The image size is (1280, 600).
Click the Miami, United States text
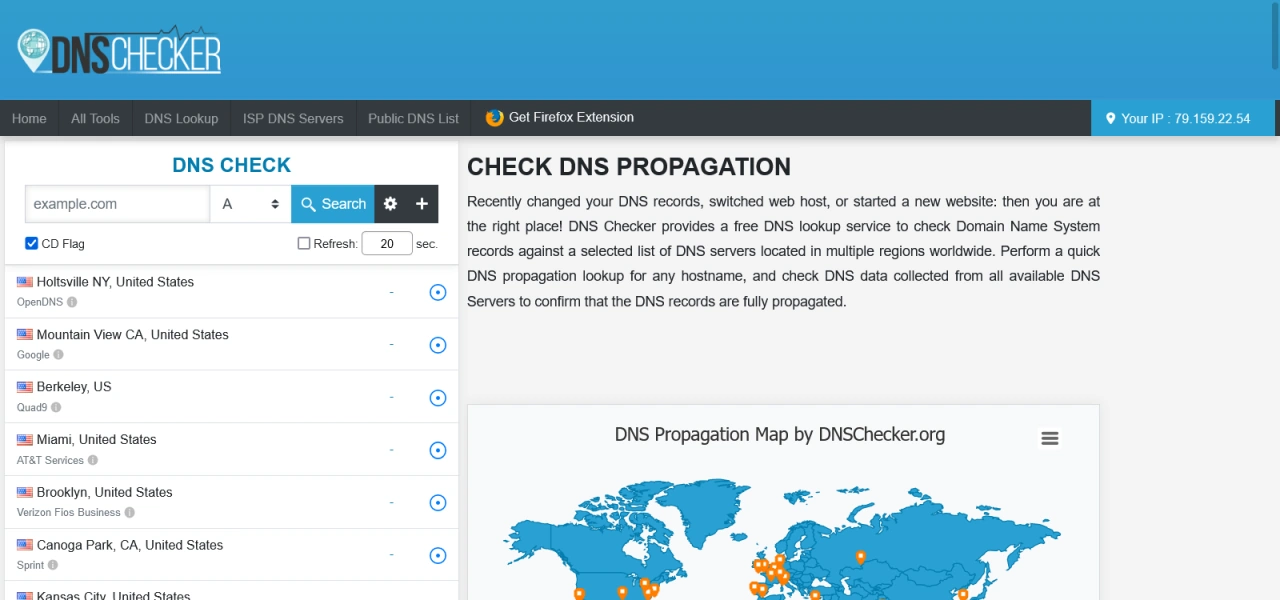coord(96,440)
